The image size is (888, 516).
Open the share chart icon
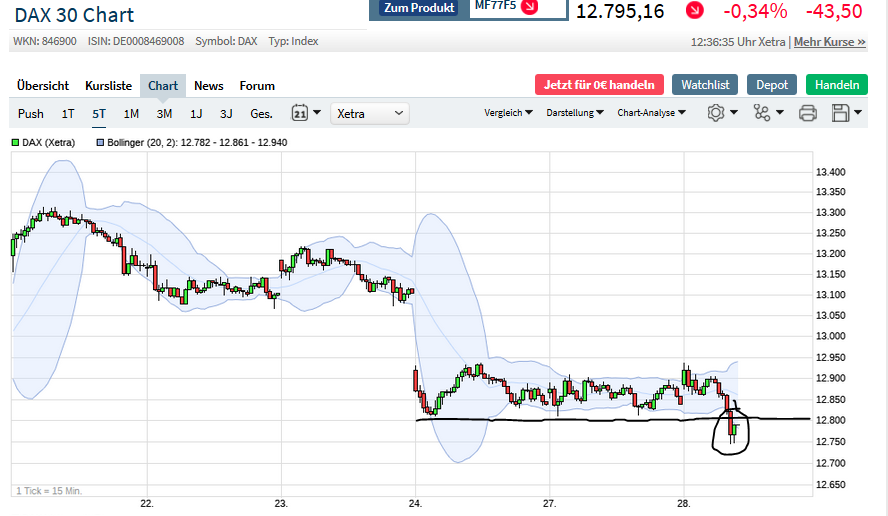[x=762, y=113]
